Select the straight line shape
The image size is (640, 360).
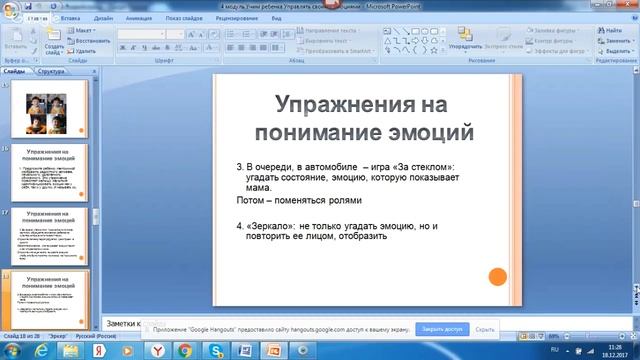tap(396, 31)
